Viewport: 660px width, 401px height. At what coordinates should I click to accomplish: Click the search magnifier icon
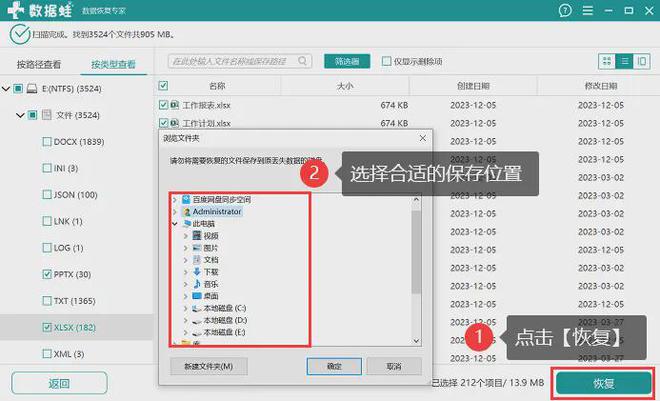coord(302,61)
